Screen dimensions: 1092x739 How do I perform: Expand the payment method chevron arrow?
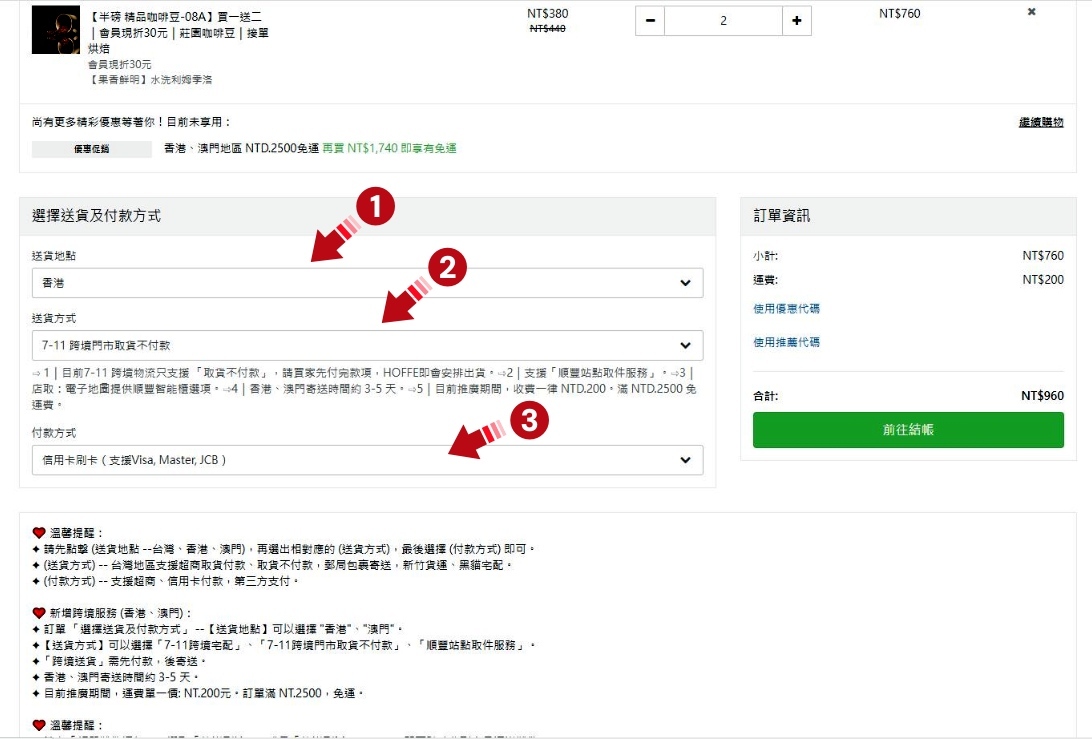(686, 460)
